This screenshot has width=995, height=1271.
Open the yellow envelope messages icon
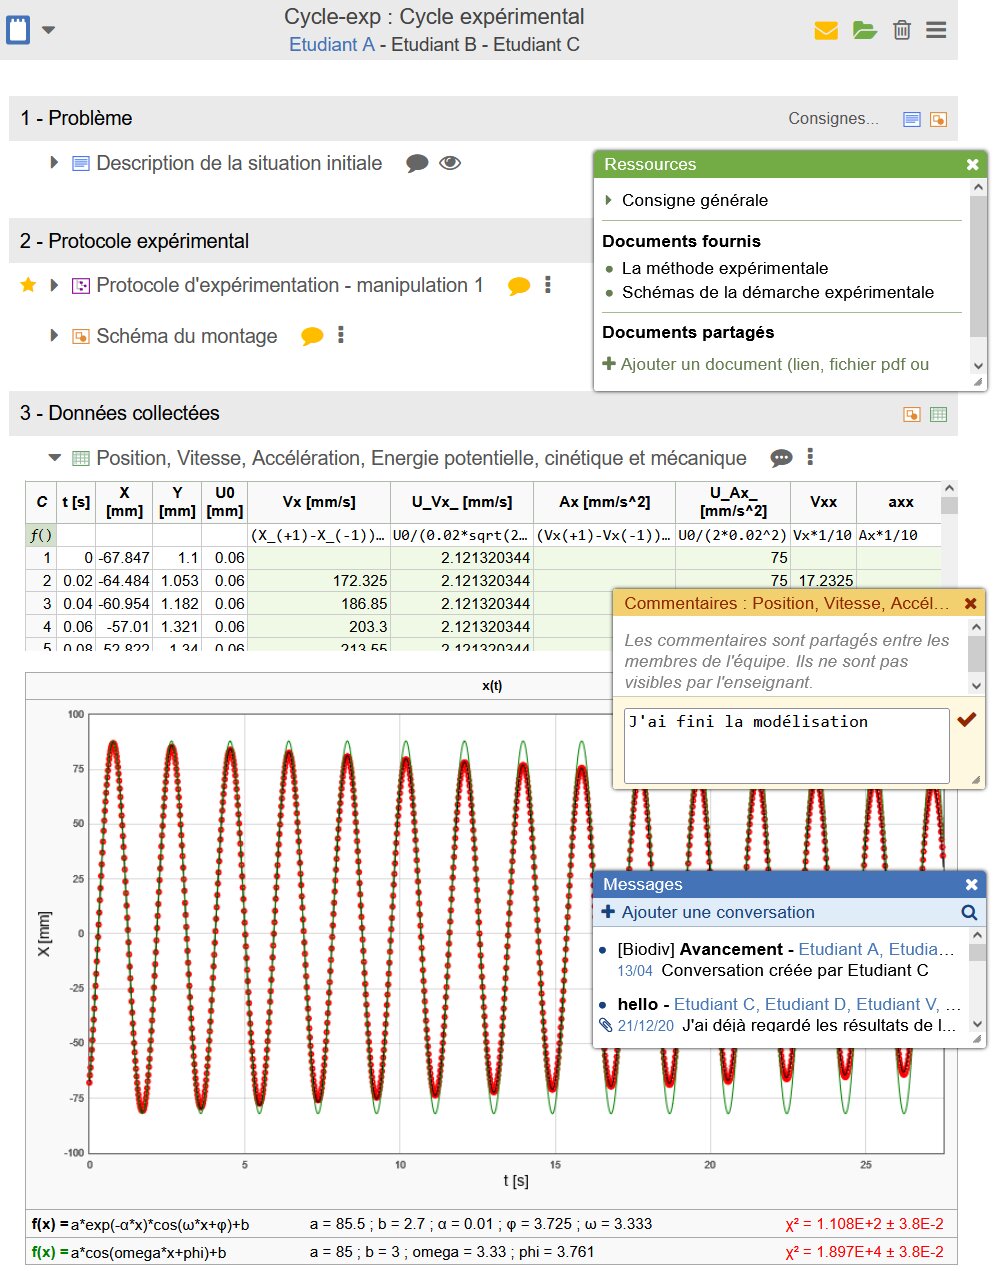(x=826, y=30)
